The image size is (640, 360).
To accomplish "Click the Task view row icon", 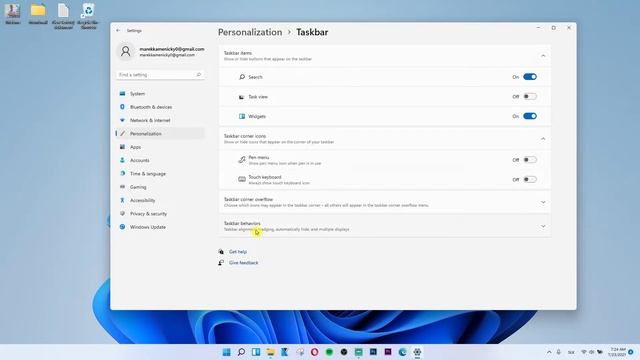I will click(242, 97).
